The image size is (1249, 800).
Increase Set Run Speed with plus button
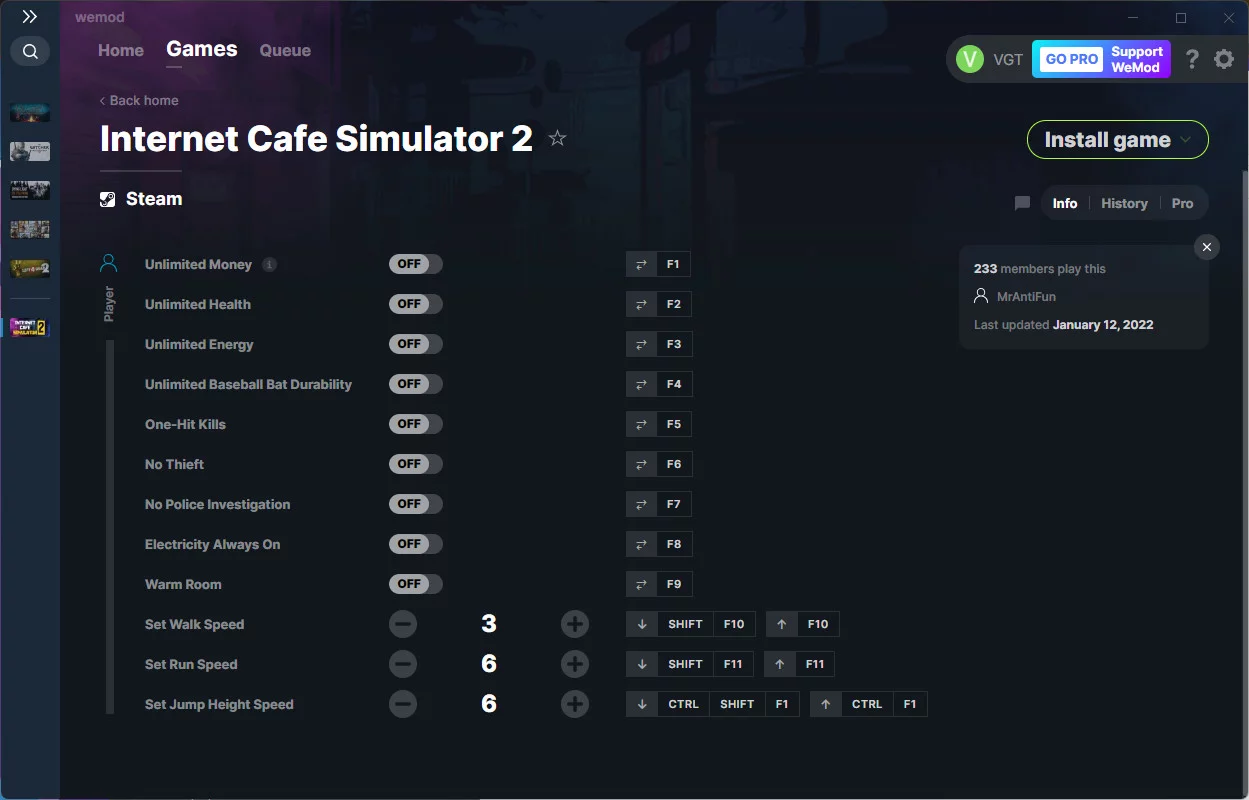[575, 665]
